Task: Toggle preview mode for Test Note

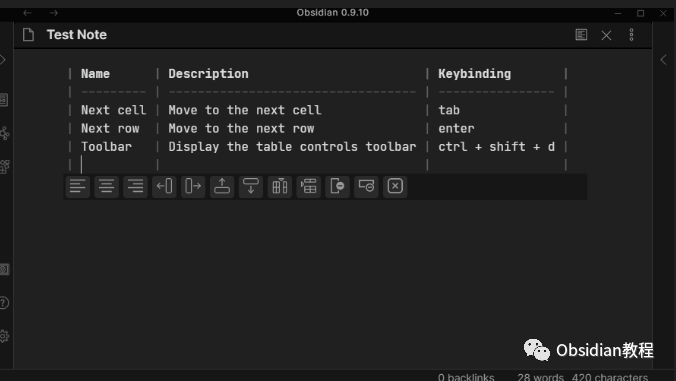Action: pyautogui.click(x=581, y=34)
